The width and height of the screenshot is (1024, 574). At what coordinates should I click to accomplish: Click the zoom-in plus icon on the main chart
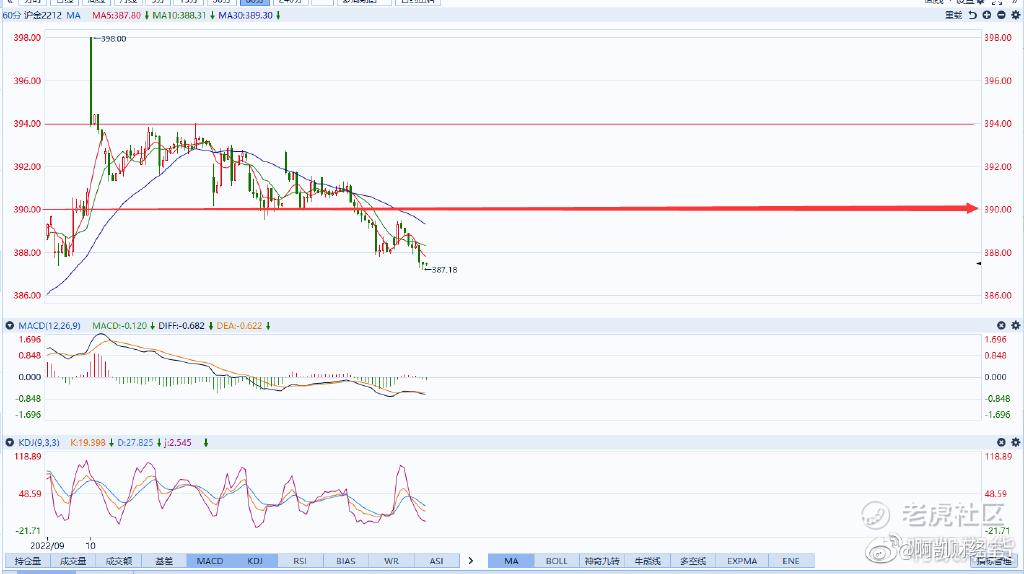coord(987,15)
